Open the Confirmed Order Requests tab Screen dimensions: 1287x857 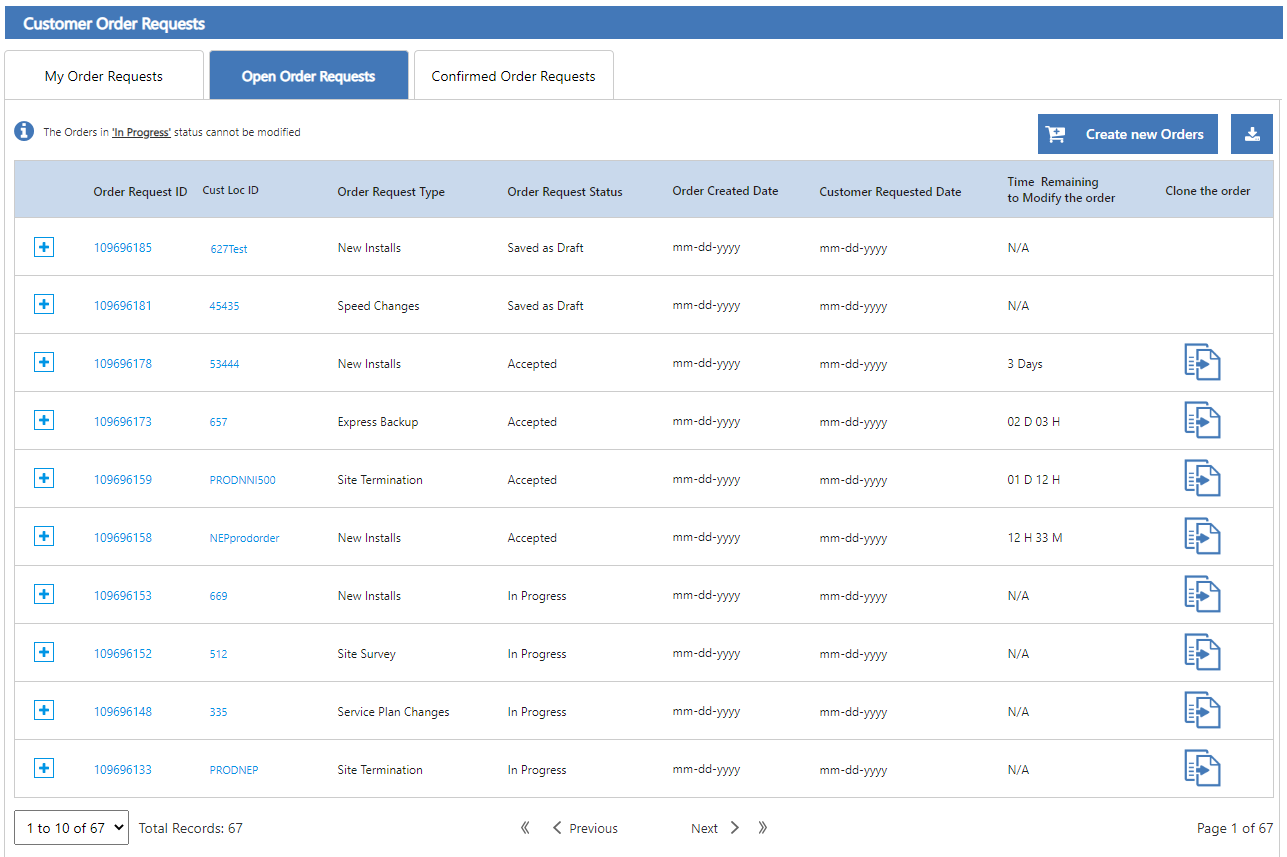pyautogui.click(x=513, y=76)
